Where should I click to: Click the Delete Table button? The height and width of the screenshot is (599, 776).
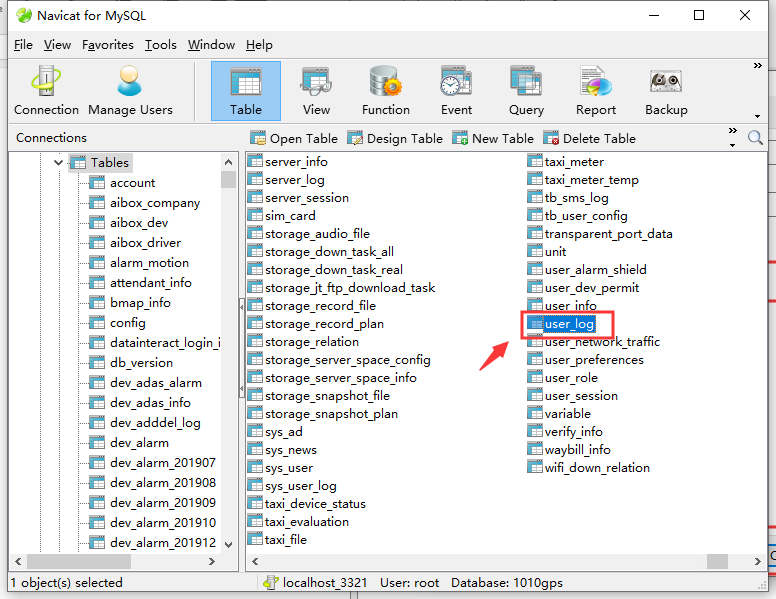point(589,138)
